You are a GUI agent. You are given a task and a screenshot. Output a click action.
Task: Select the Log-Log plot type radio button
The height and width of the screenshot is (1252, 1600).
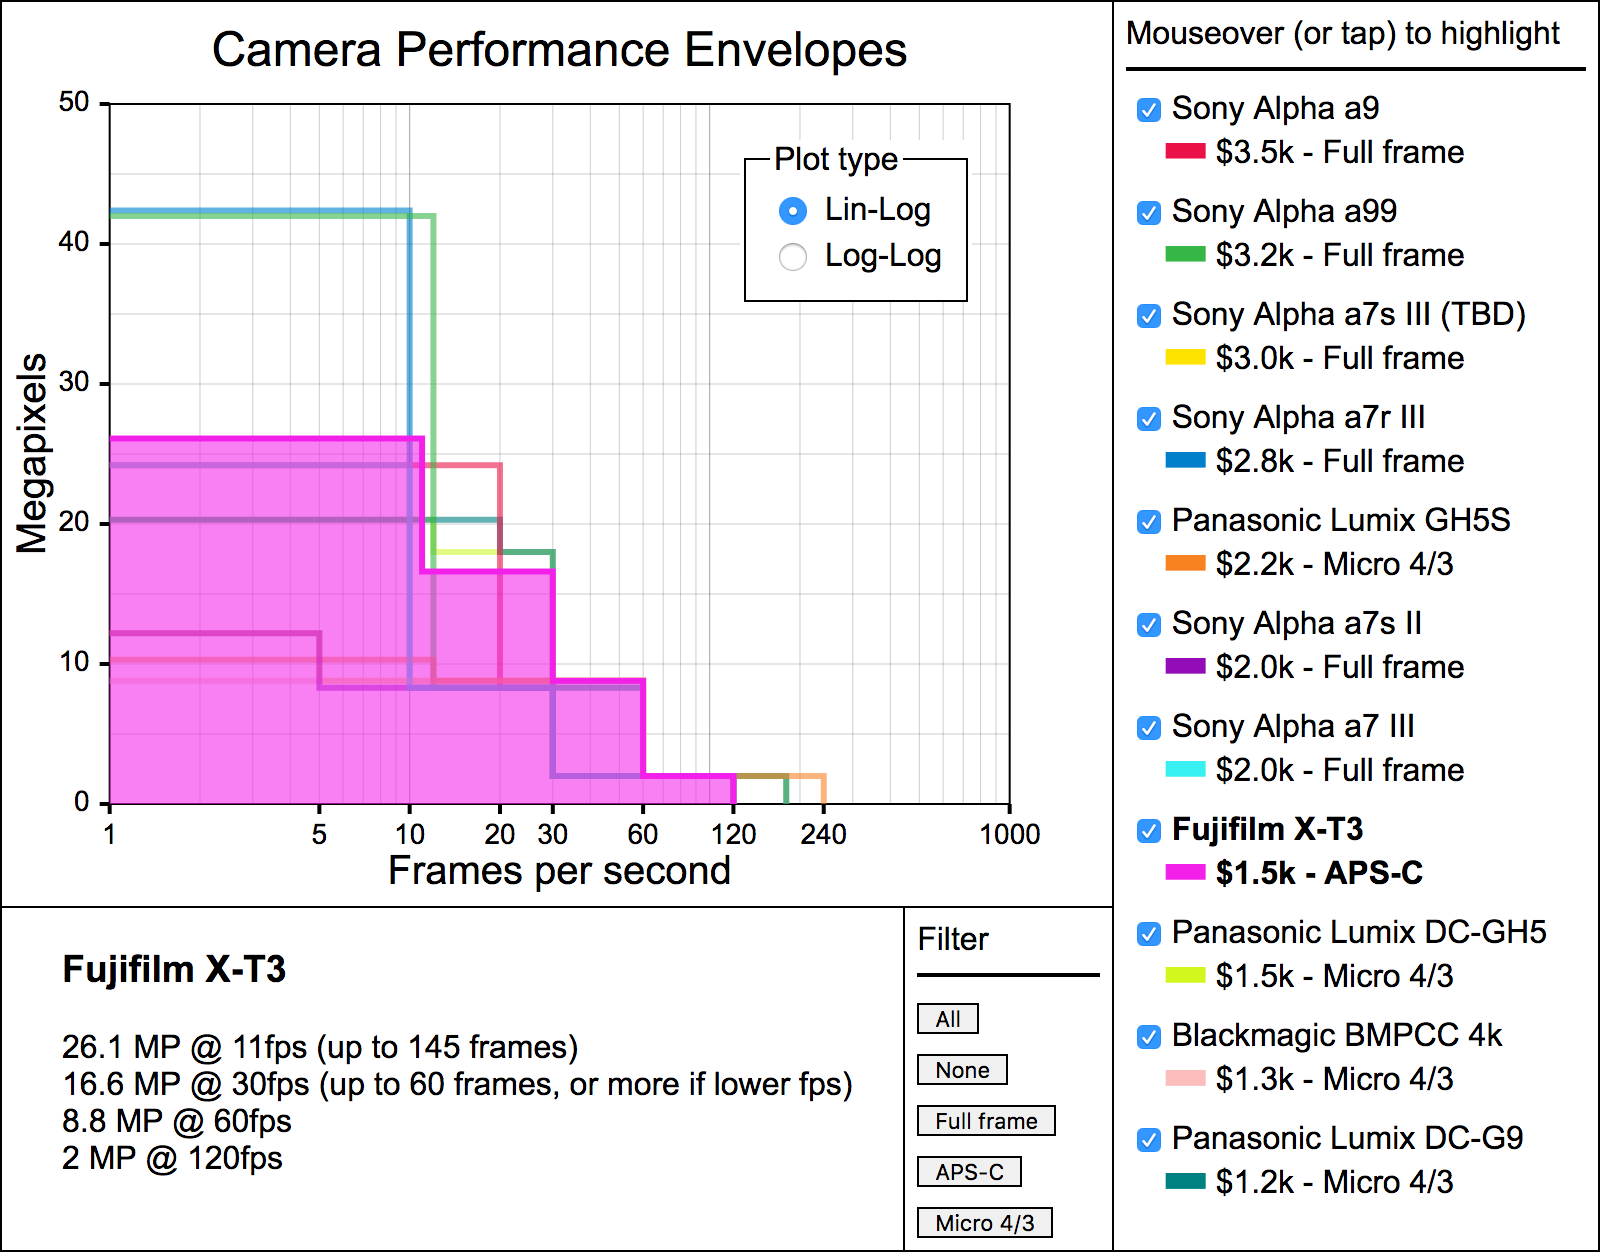(793, 257)
